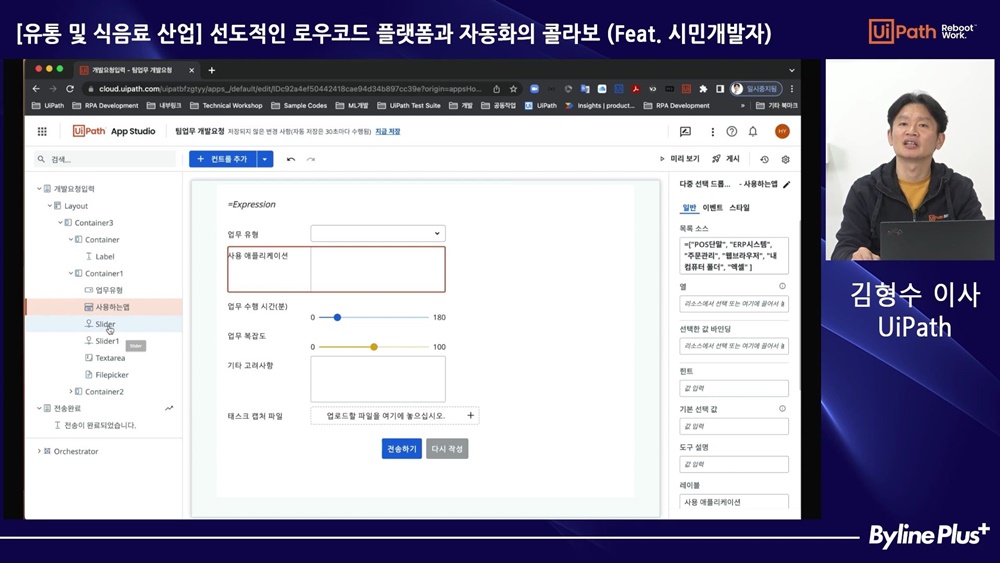This screenshot has height=563, width=1000.
Task: Open browser extensions puzzle icon
Action: pos(703,89)
